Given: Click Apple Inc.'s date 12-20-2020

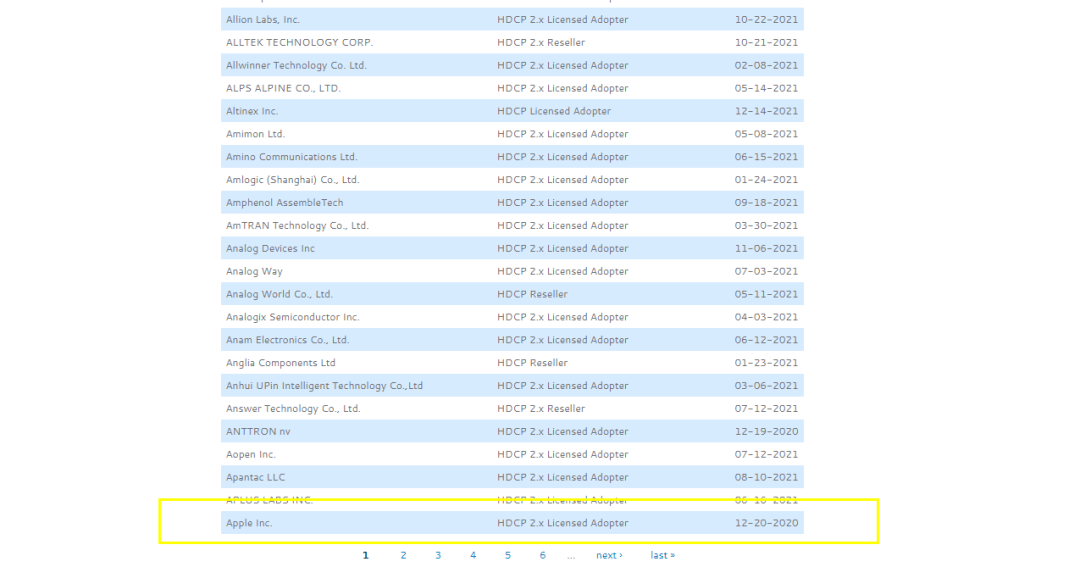Looking at the screenshot, I should (x=766, y=523).
